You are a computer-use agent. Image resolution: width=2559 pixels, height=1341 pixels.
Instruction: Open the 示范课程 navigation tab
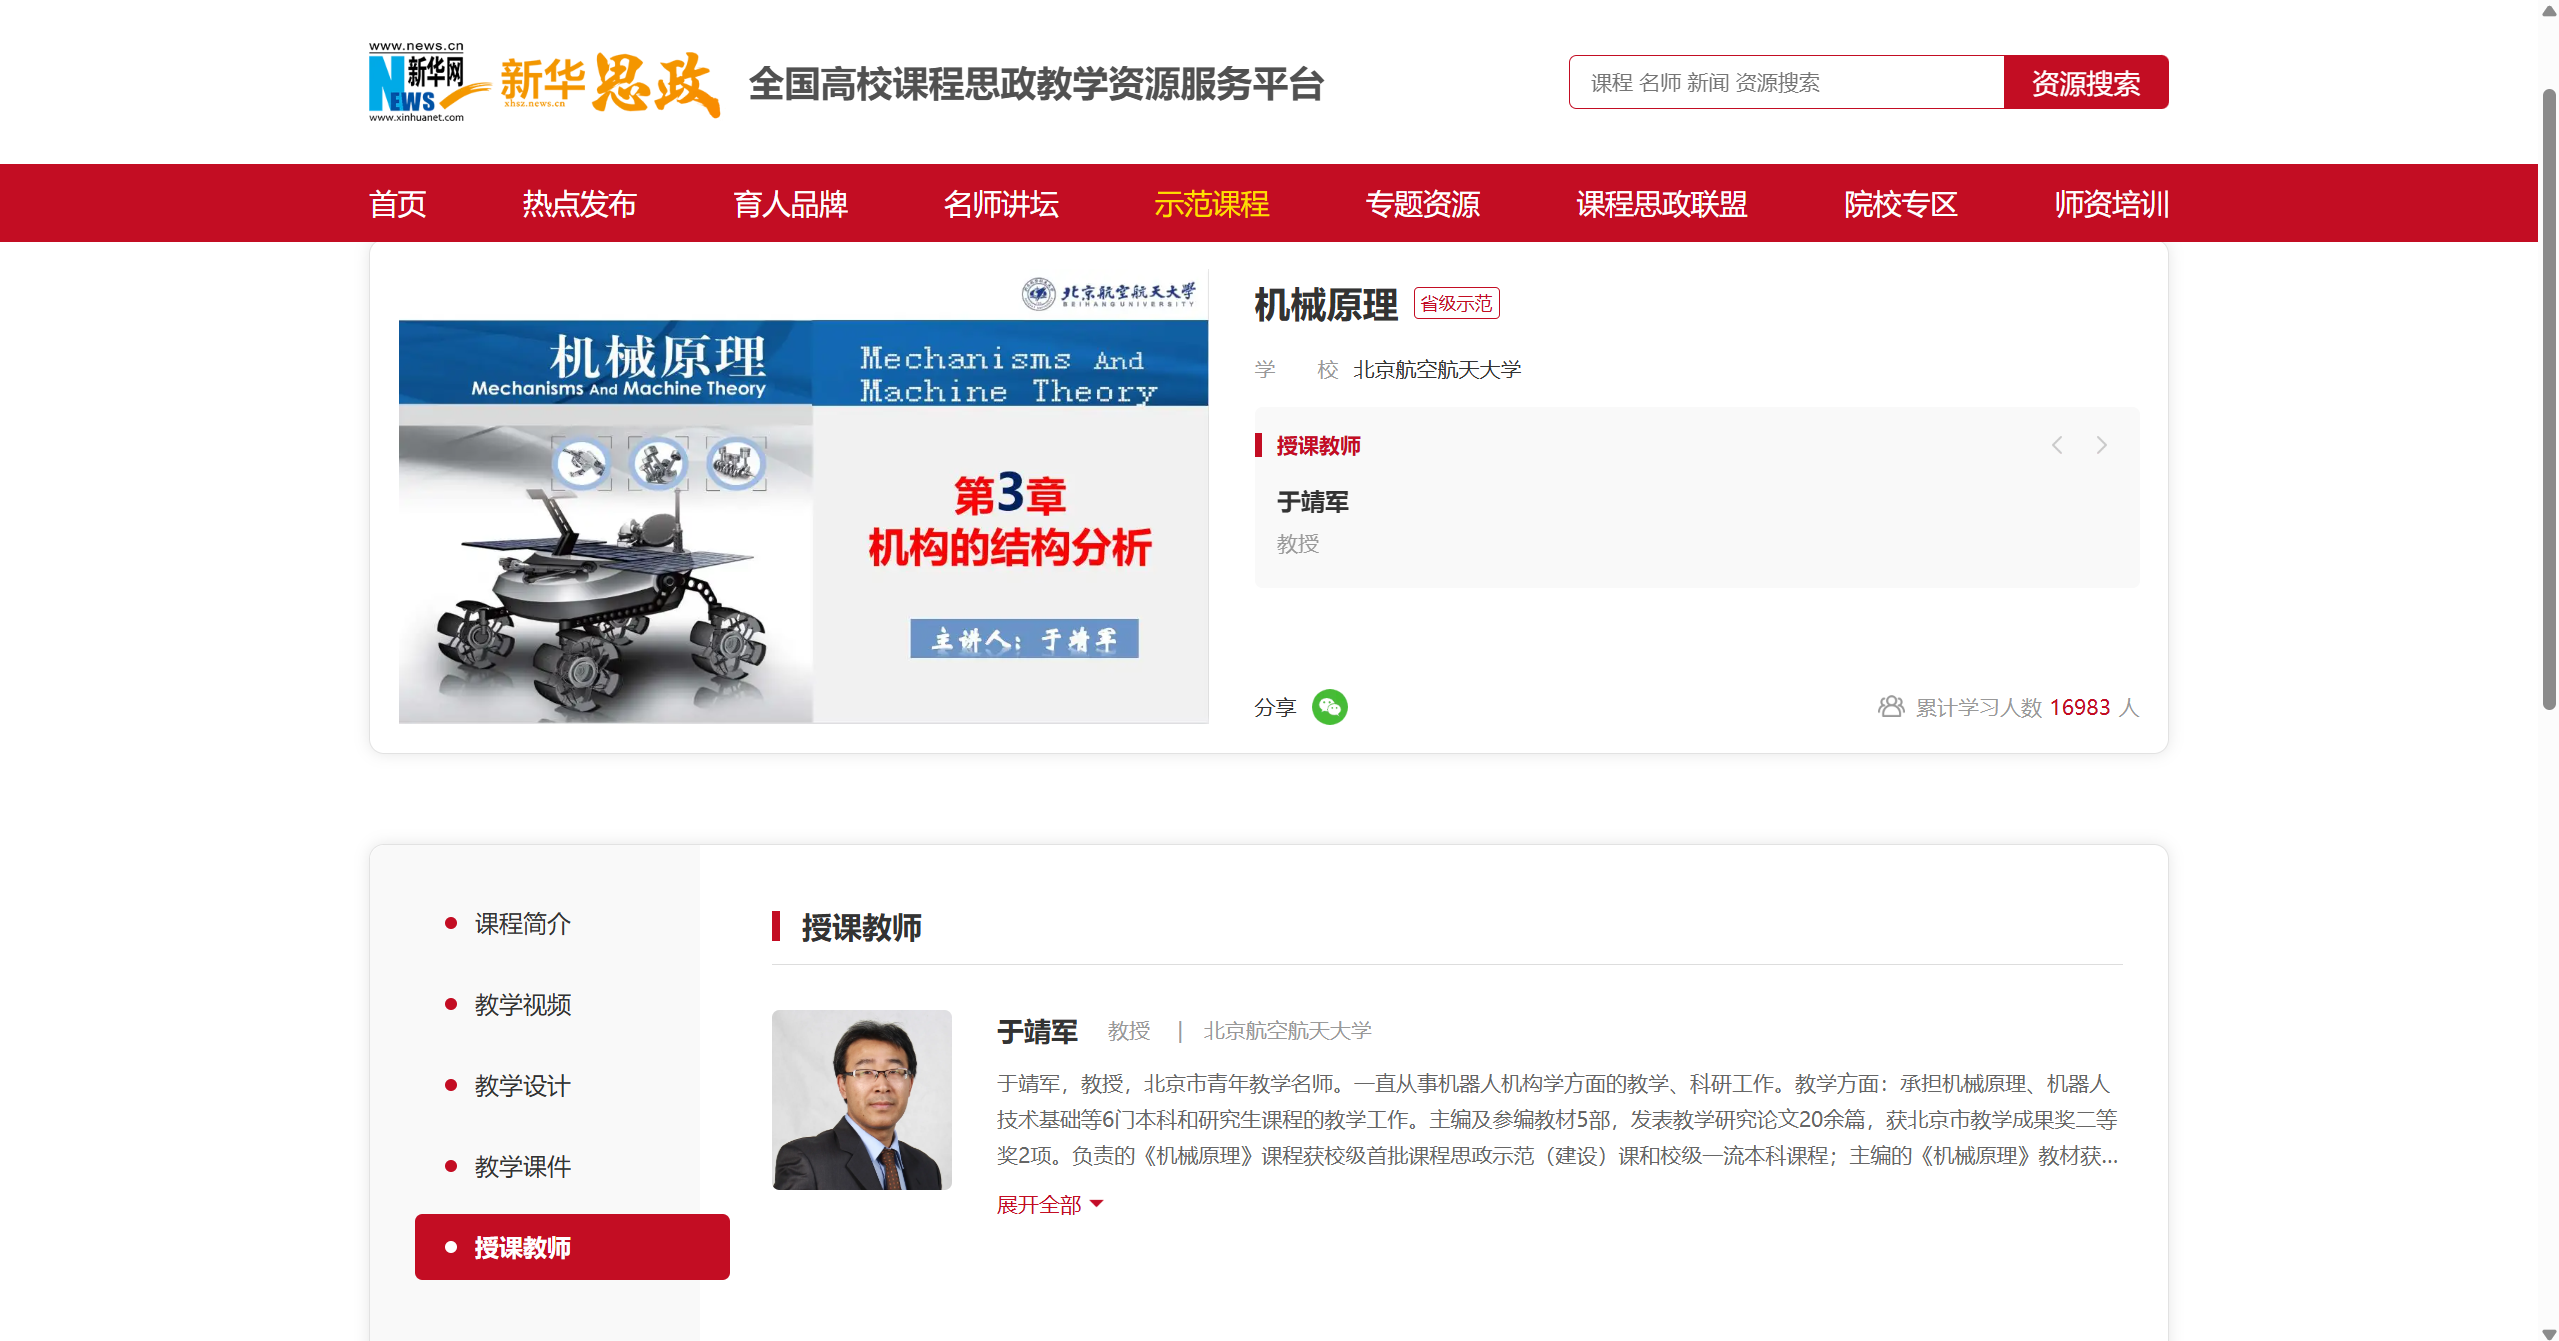(x=1211, y=204)
